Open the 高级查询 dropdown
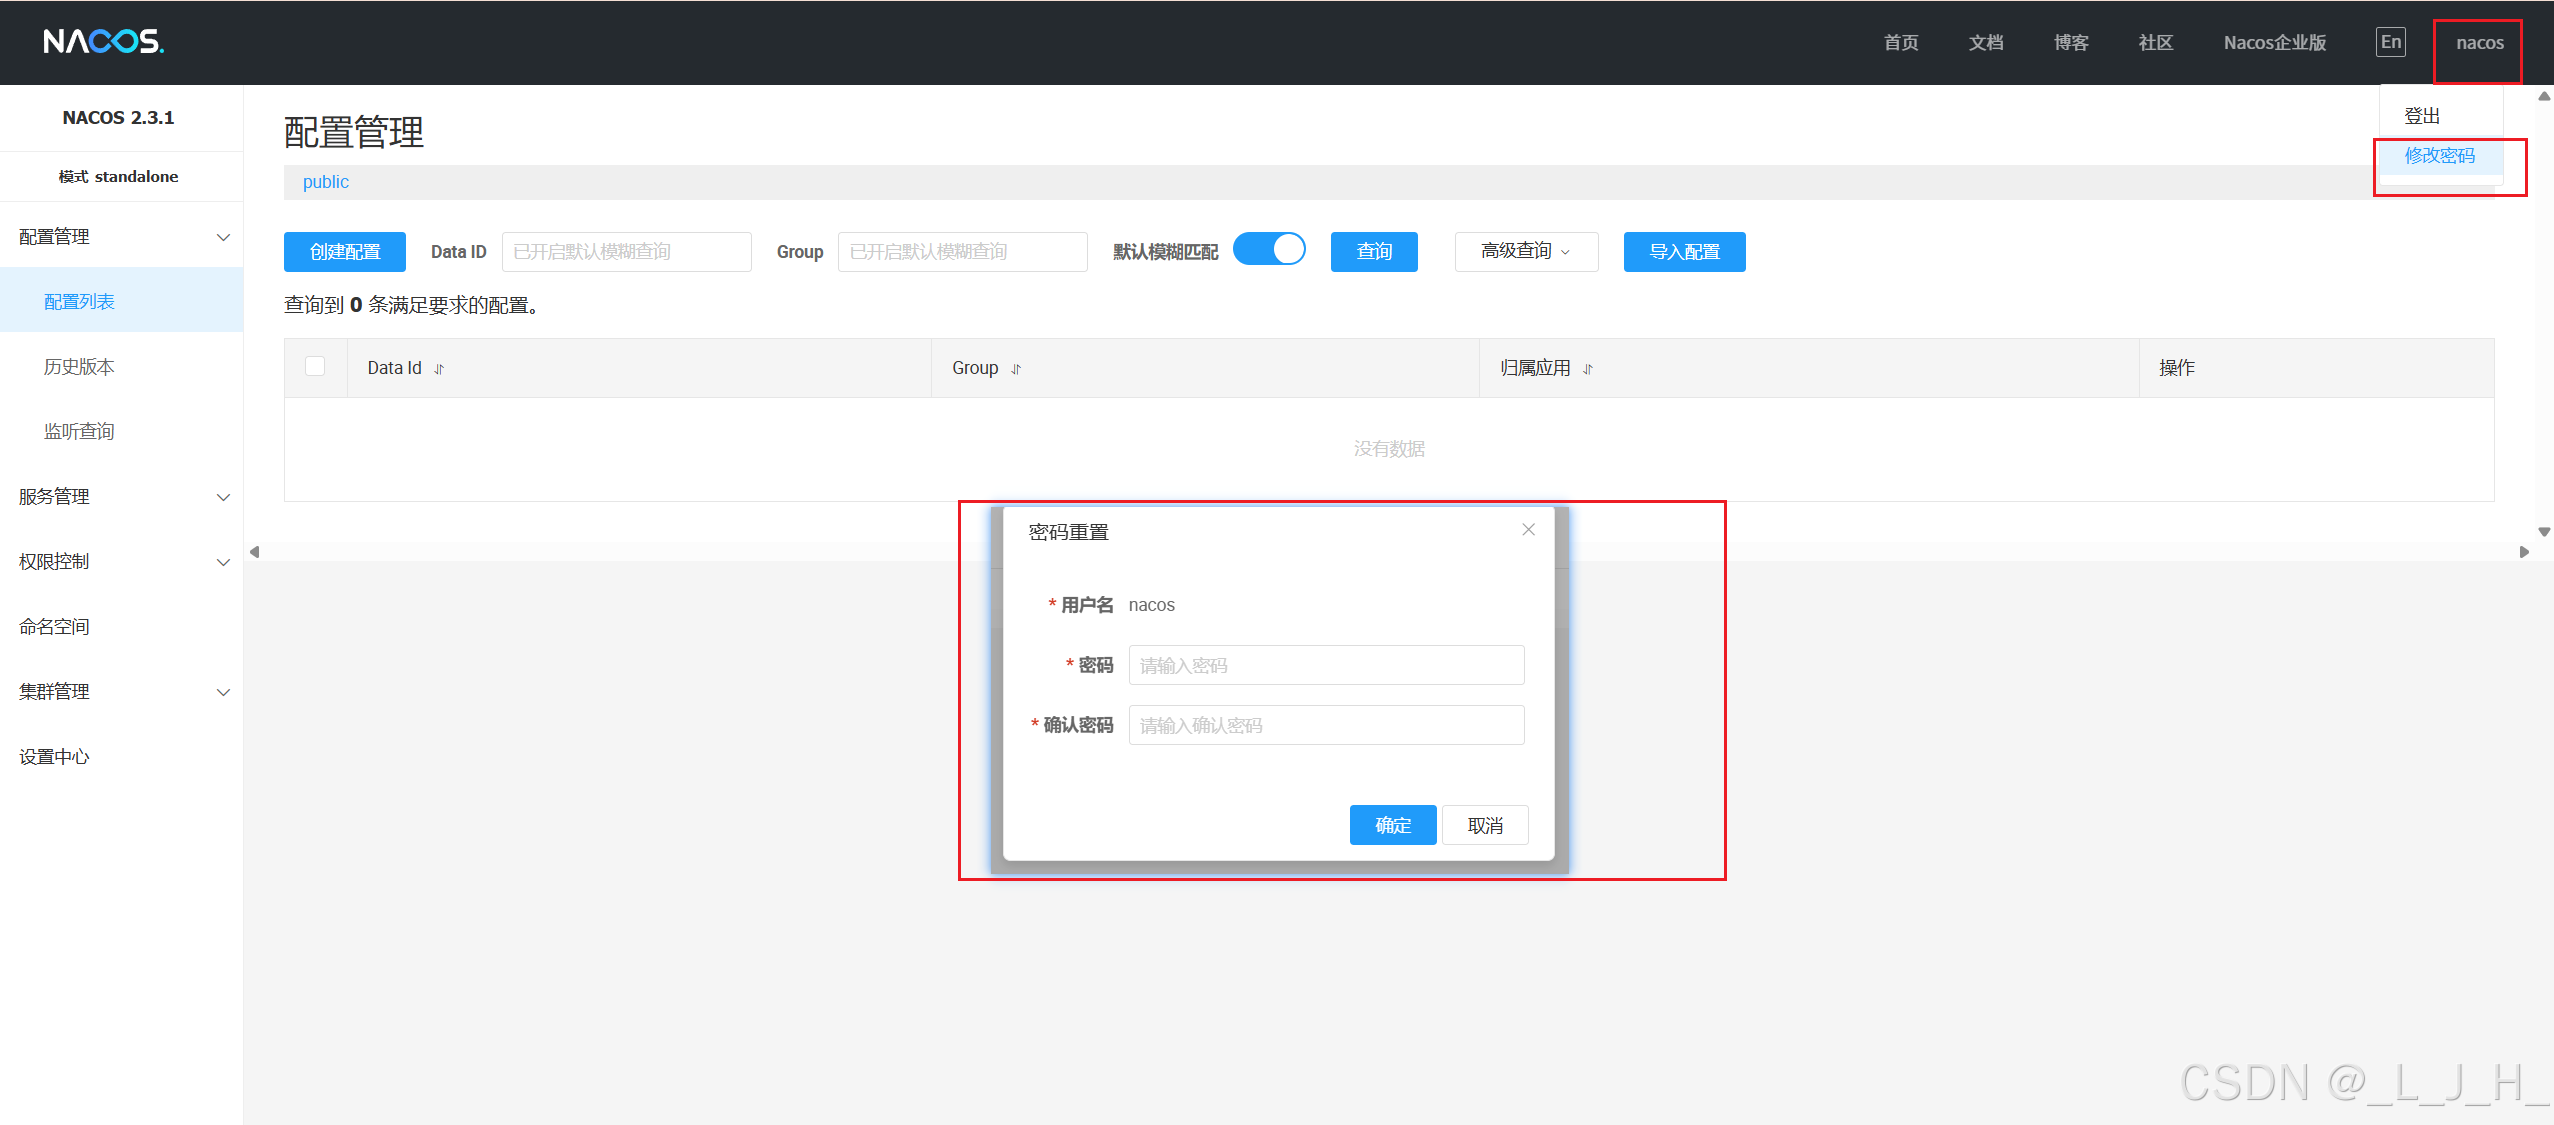2554x1125 pixels. click(1525, 252)
